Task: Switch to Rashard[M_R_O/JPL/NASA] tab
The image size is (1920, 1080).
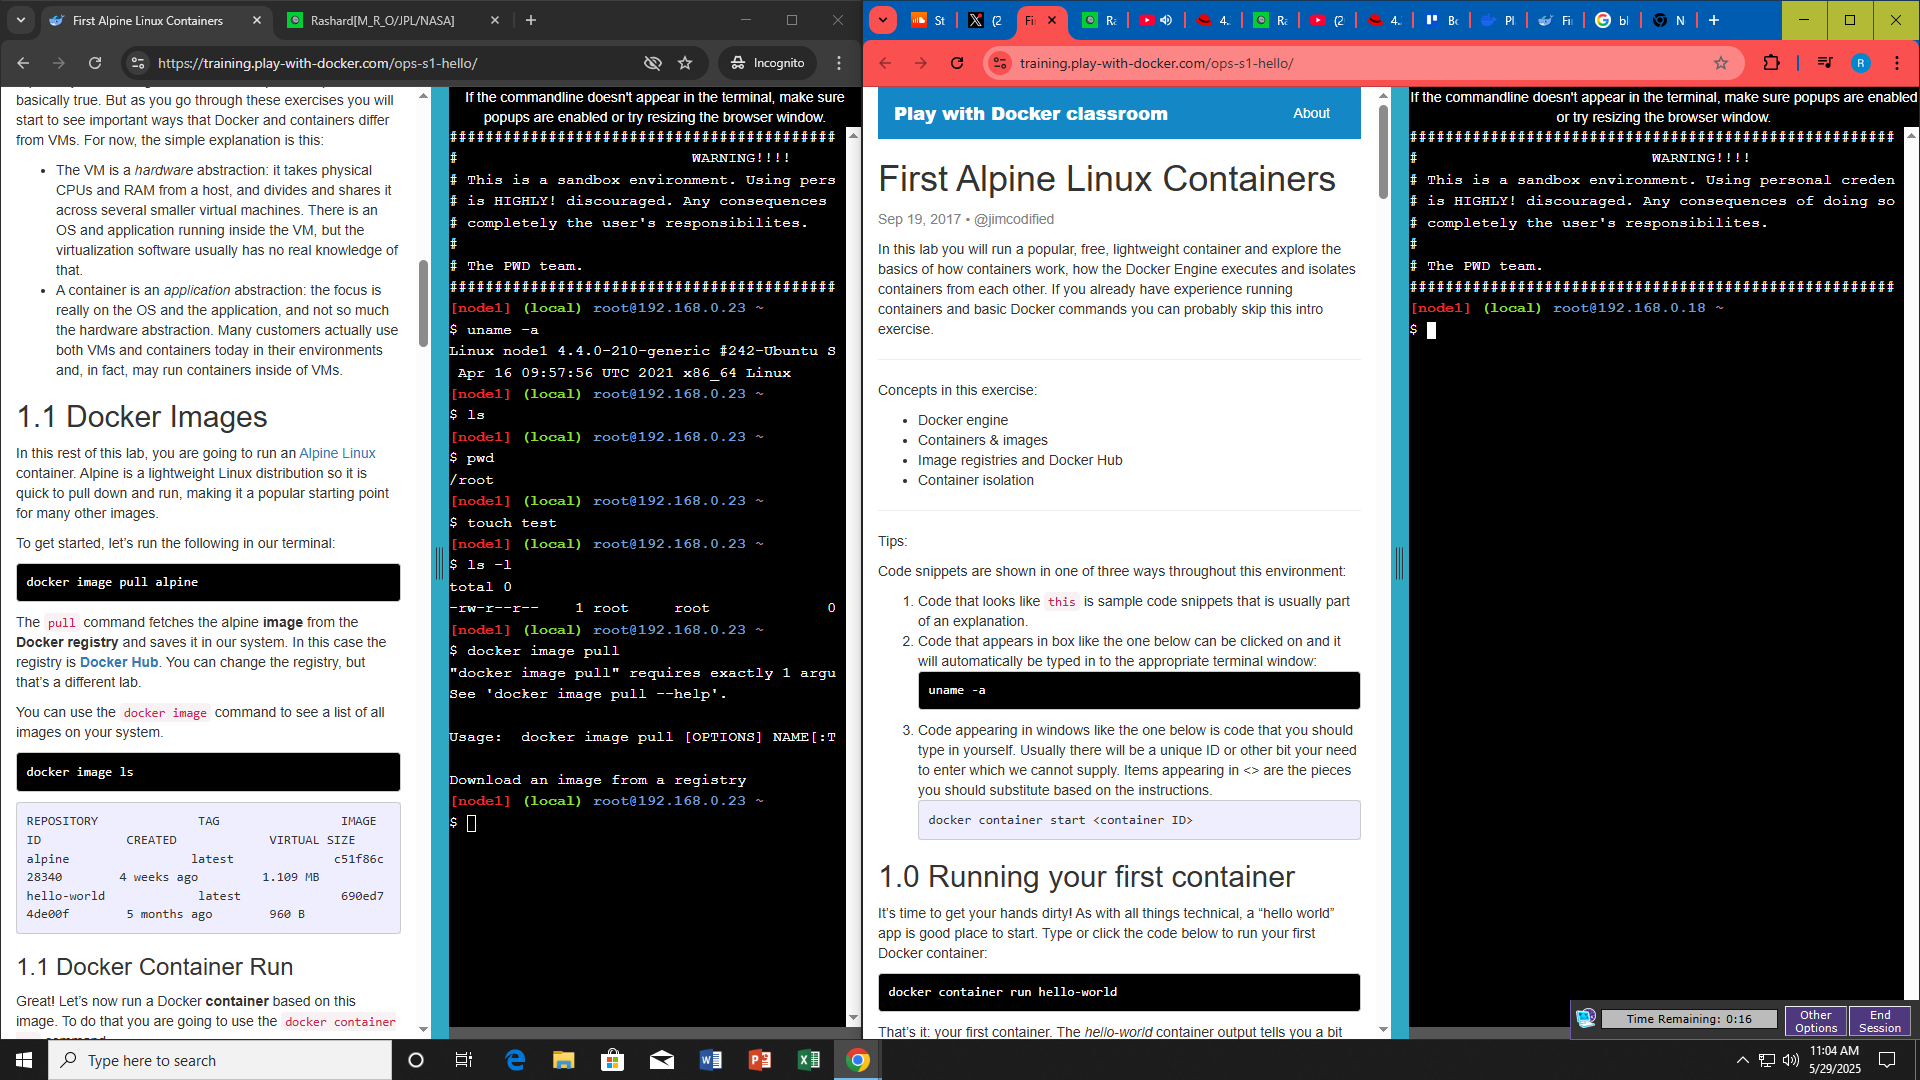Action: point(381,20)
